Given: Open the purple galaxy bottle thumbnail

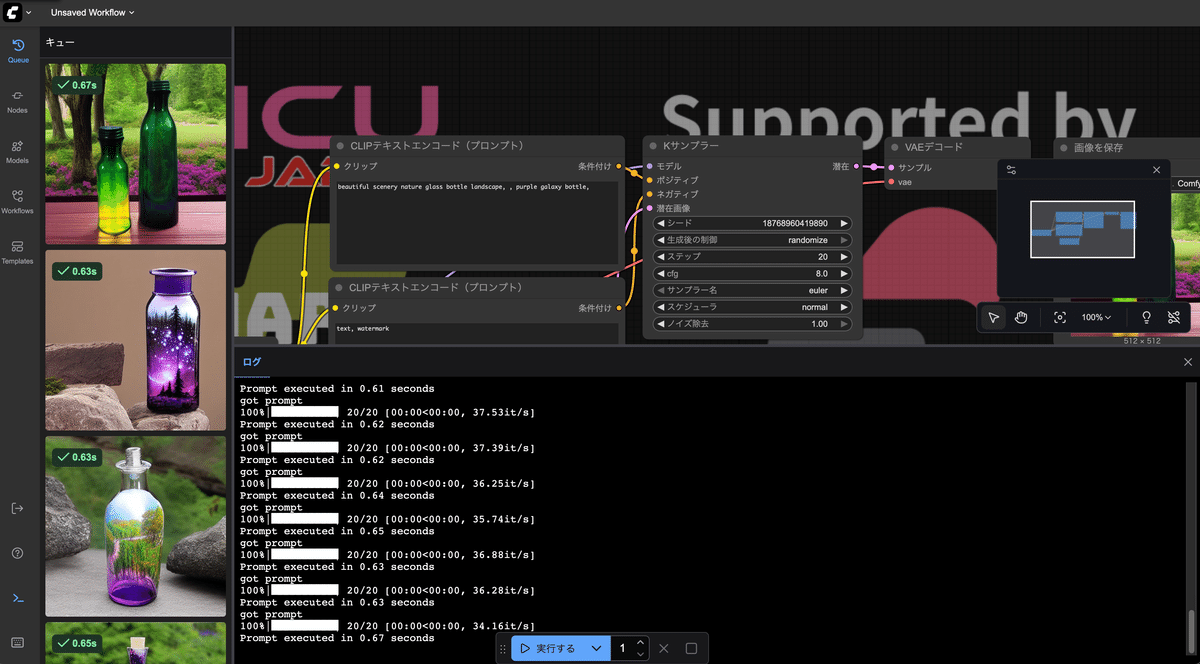Looking at the screenshot, I should [135, 340].
